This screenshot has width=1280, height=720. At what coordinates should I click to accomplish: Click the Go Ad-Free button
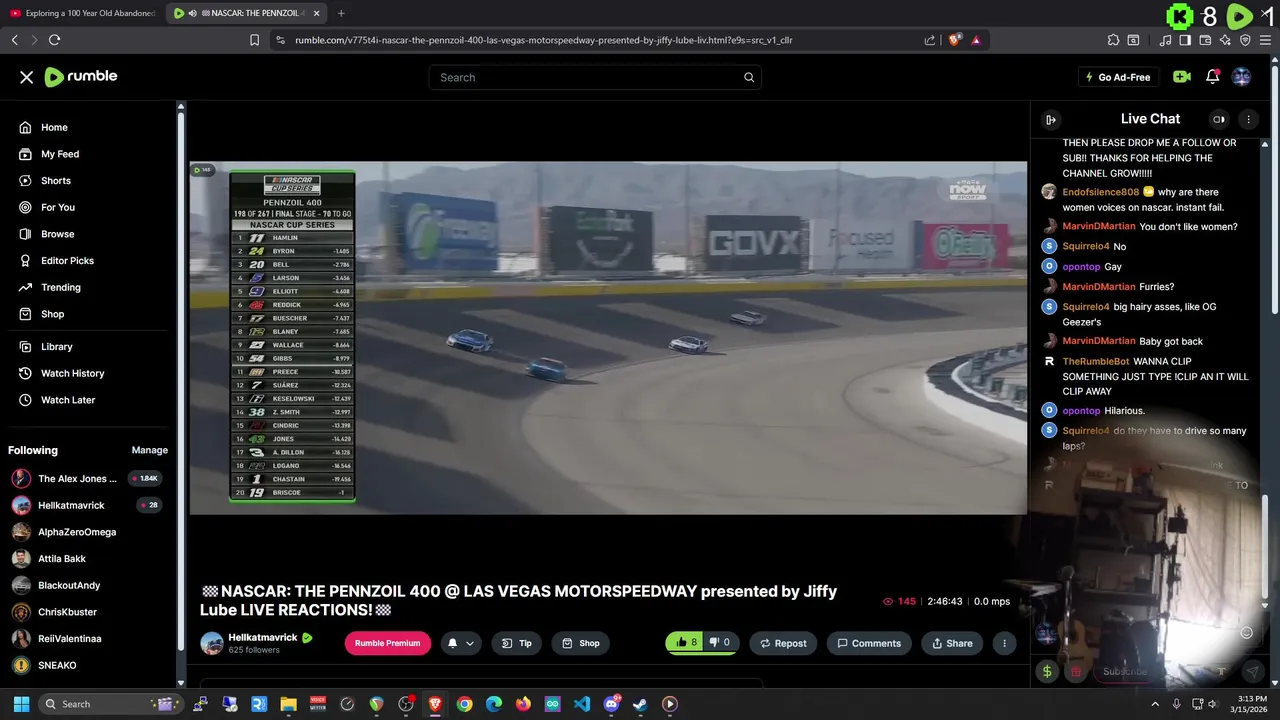click(1118, 77)
